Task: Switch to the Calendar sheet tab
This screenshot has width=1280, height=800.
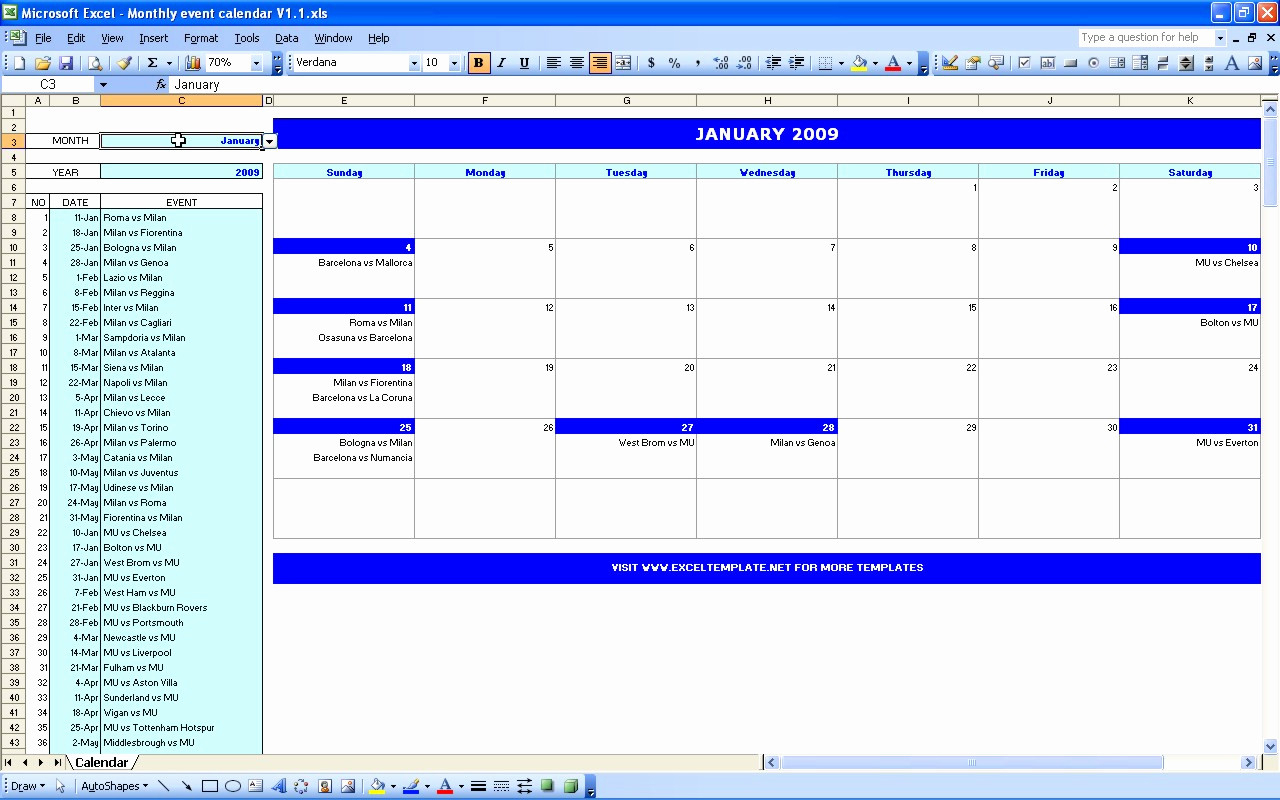Action: click(x=102, y=763)
